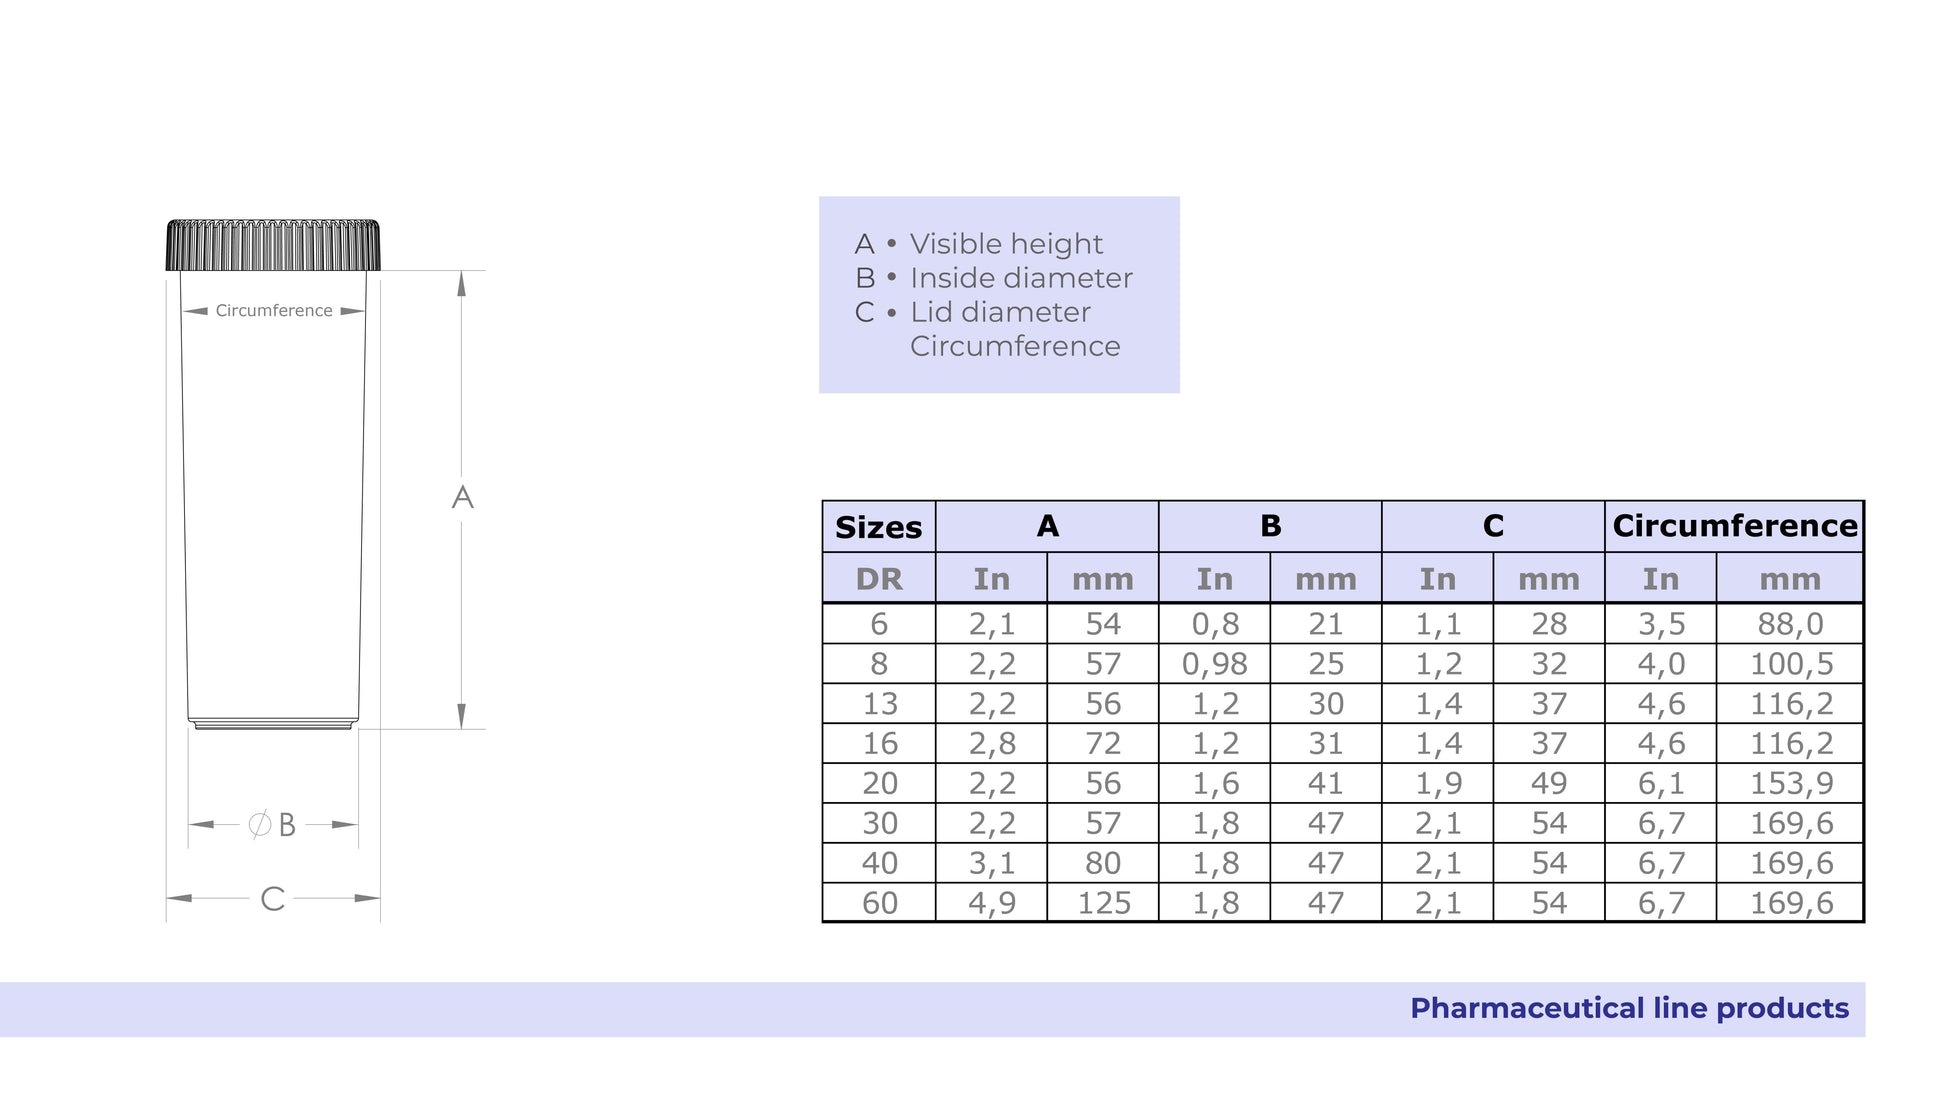Click "Visible height" in the legend box
This screenshot has height=1095, width=1946.
coord(1006,244)
